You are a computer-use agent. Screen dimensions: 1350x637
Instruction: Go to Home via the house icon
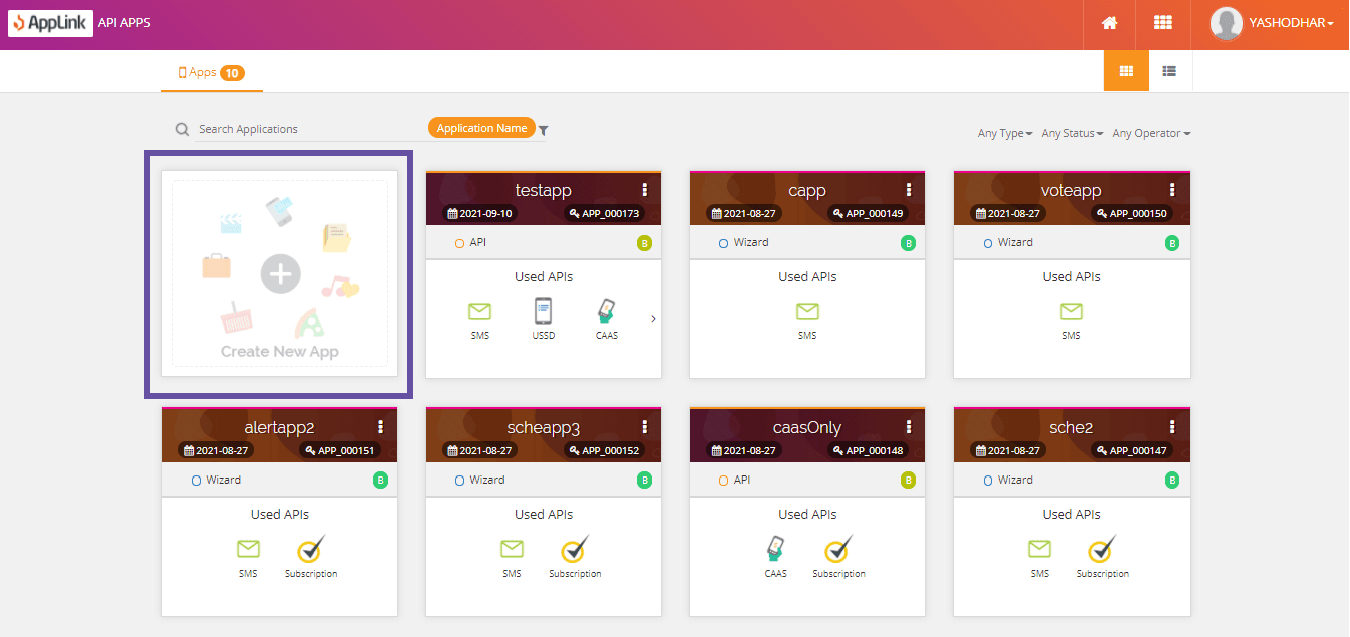pyautogui.click(x=1109, y=23)
